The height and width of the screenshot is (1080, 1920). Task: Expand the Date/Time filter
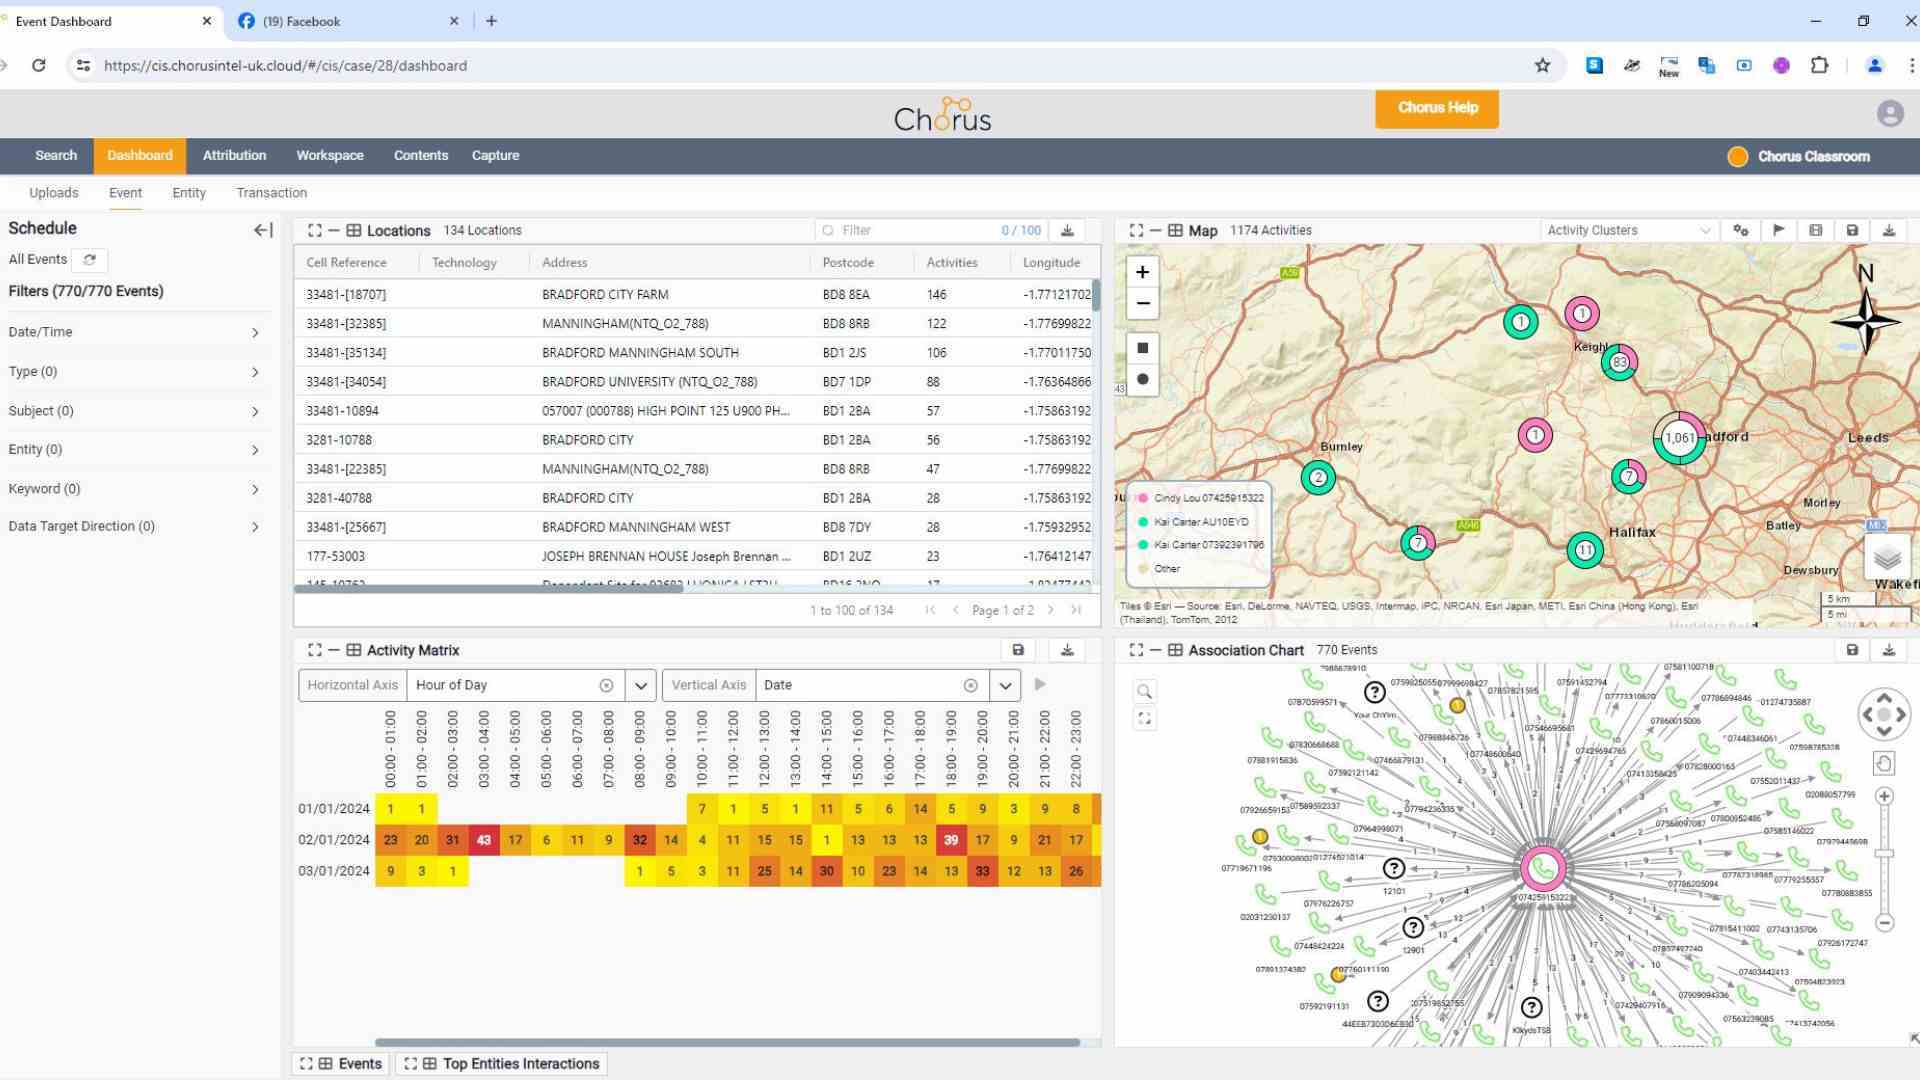click(x=134, y=332)
